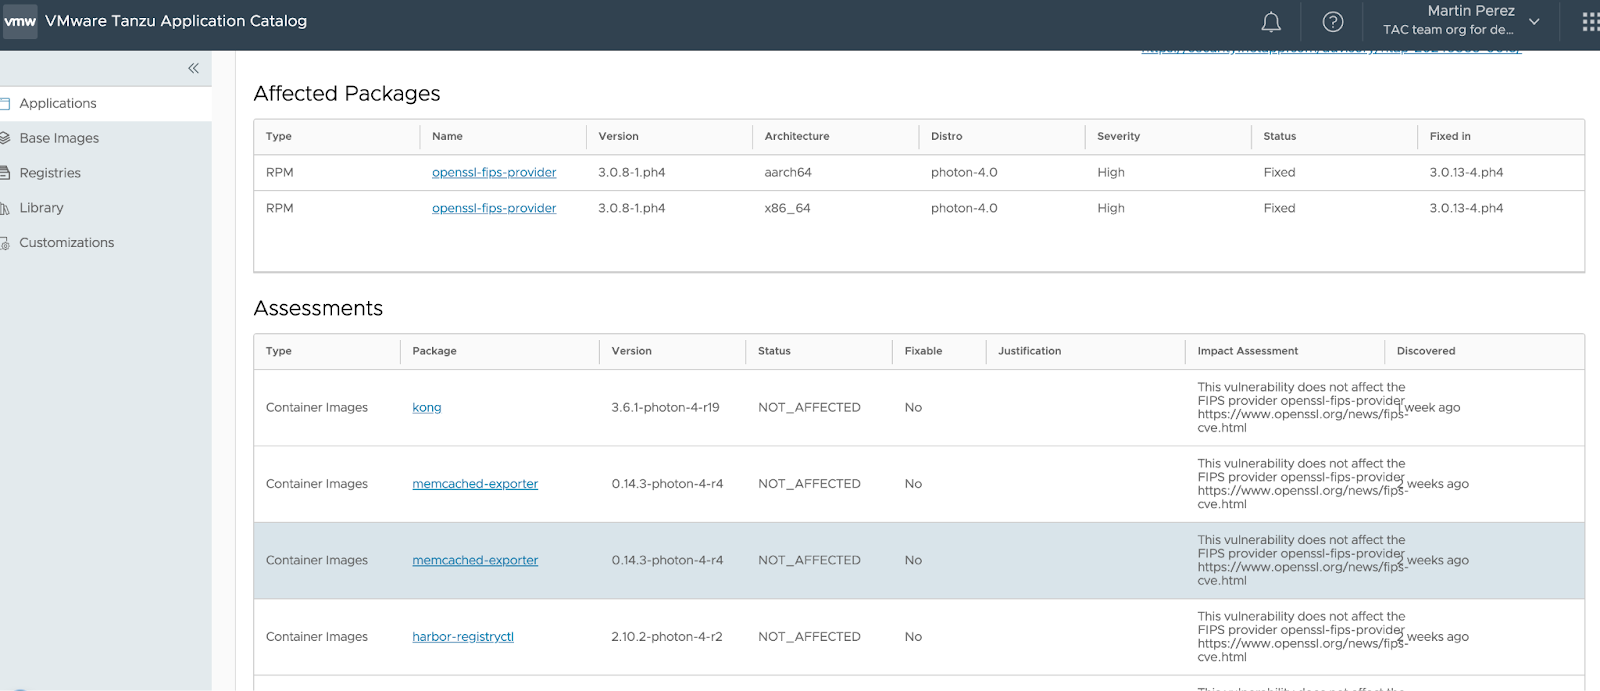The image size is (1600, 691).
Task: Click the 'TAC team org for de...' text
Action: click(1448, 30)
